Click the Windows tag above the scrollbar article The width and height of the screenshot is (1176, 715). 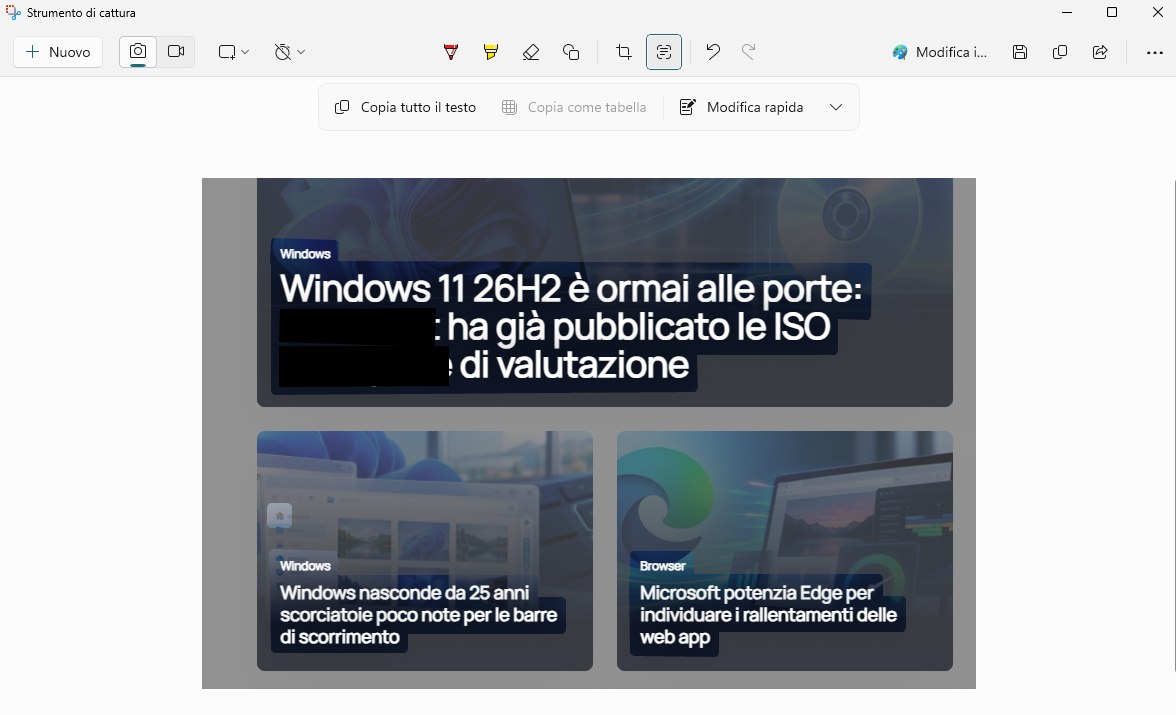(x=305, y=566)
